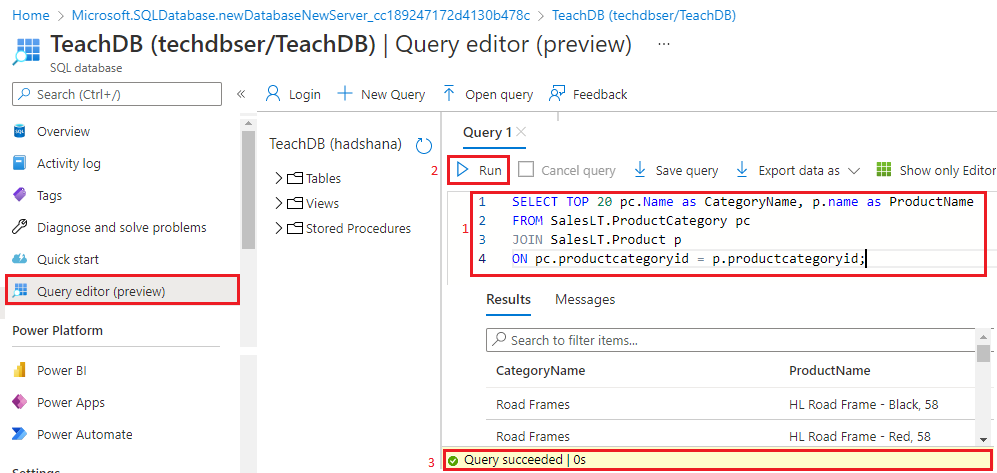
Task: Click the sidebar Search (Ctrl+/) box
Action: (x=117, y=94)
